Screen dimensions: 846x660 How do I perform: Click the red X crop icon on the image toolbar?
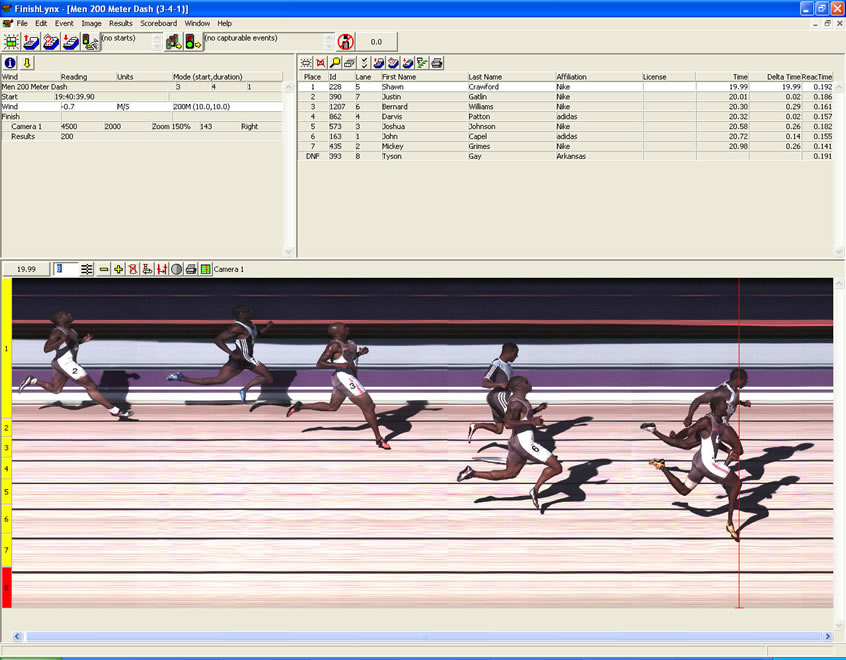coord(133,268)
